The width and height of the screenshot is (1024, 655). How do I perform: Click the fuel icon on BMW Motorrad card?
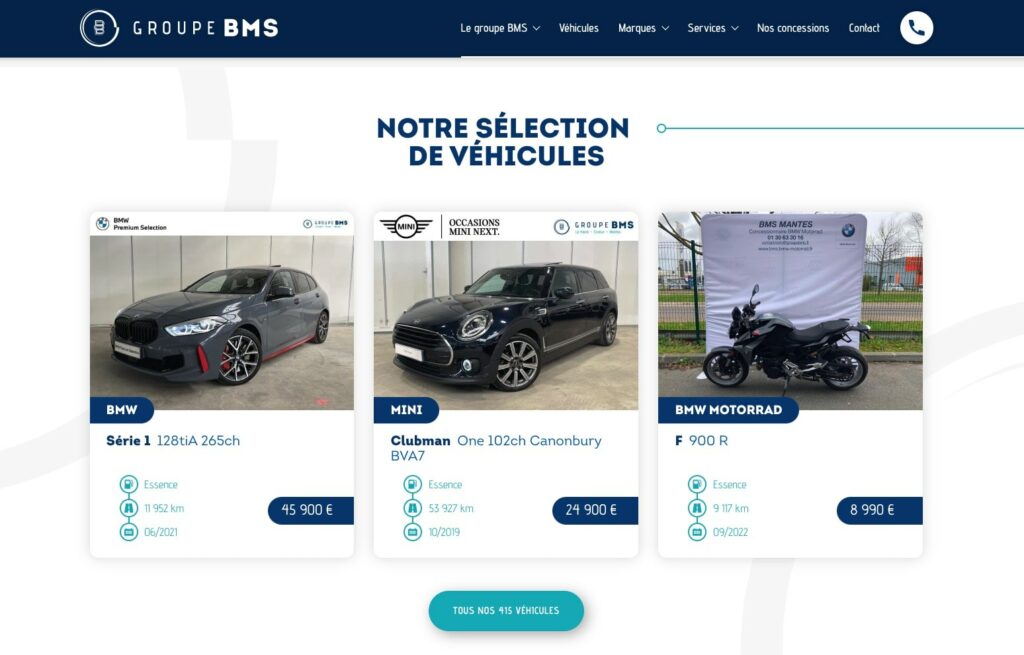697,485
